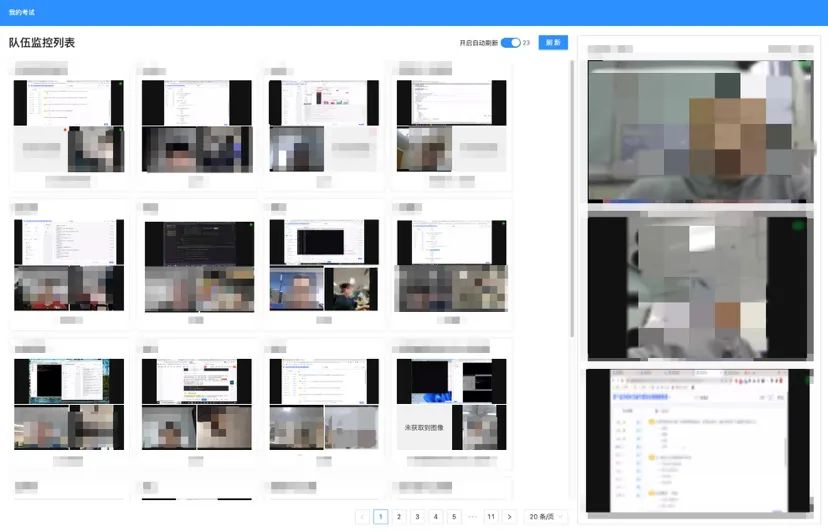Open 我的考试 in the top bar
Screen dimensions: 828x532
pos(22,12)
